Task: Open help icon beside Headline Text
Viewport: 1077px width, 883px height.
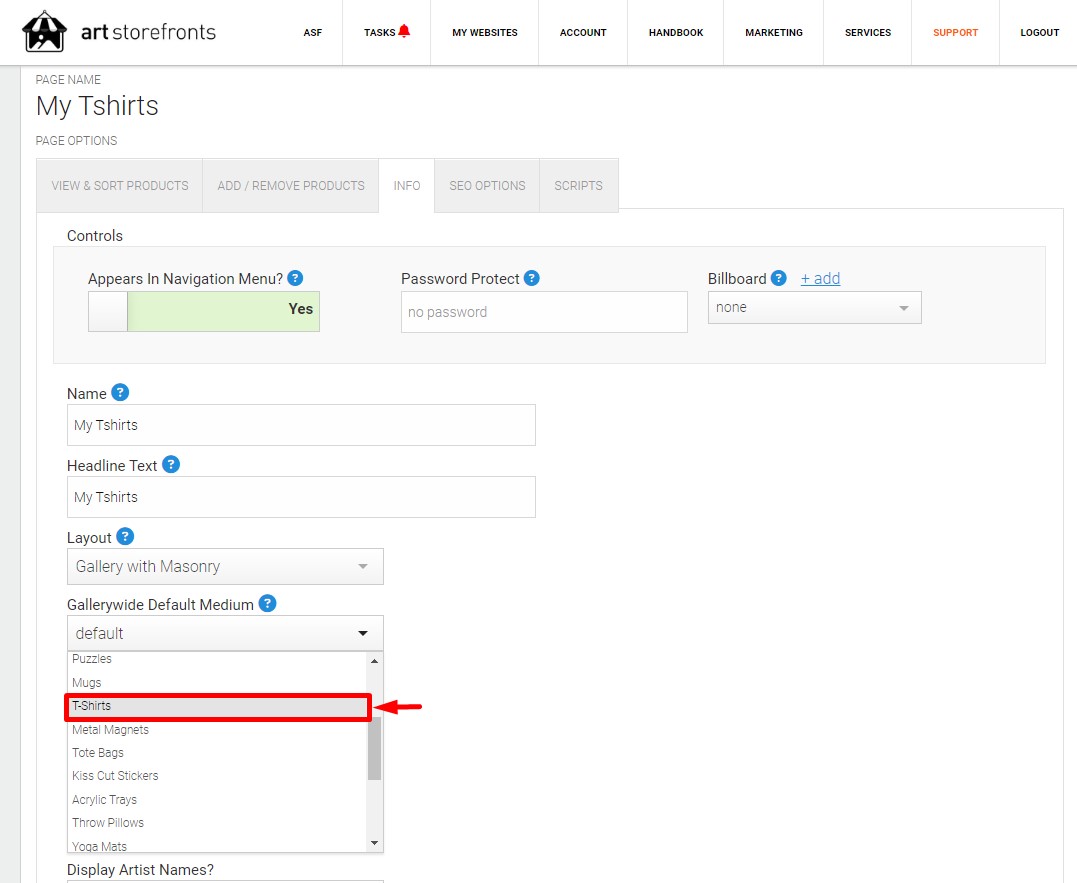Action: (171, 464)
